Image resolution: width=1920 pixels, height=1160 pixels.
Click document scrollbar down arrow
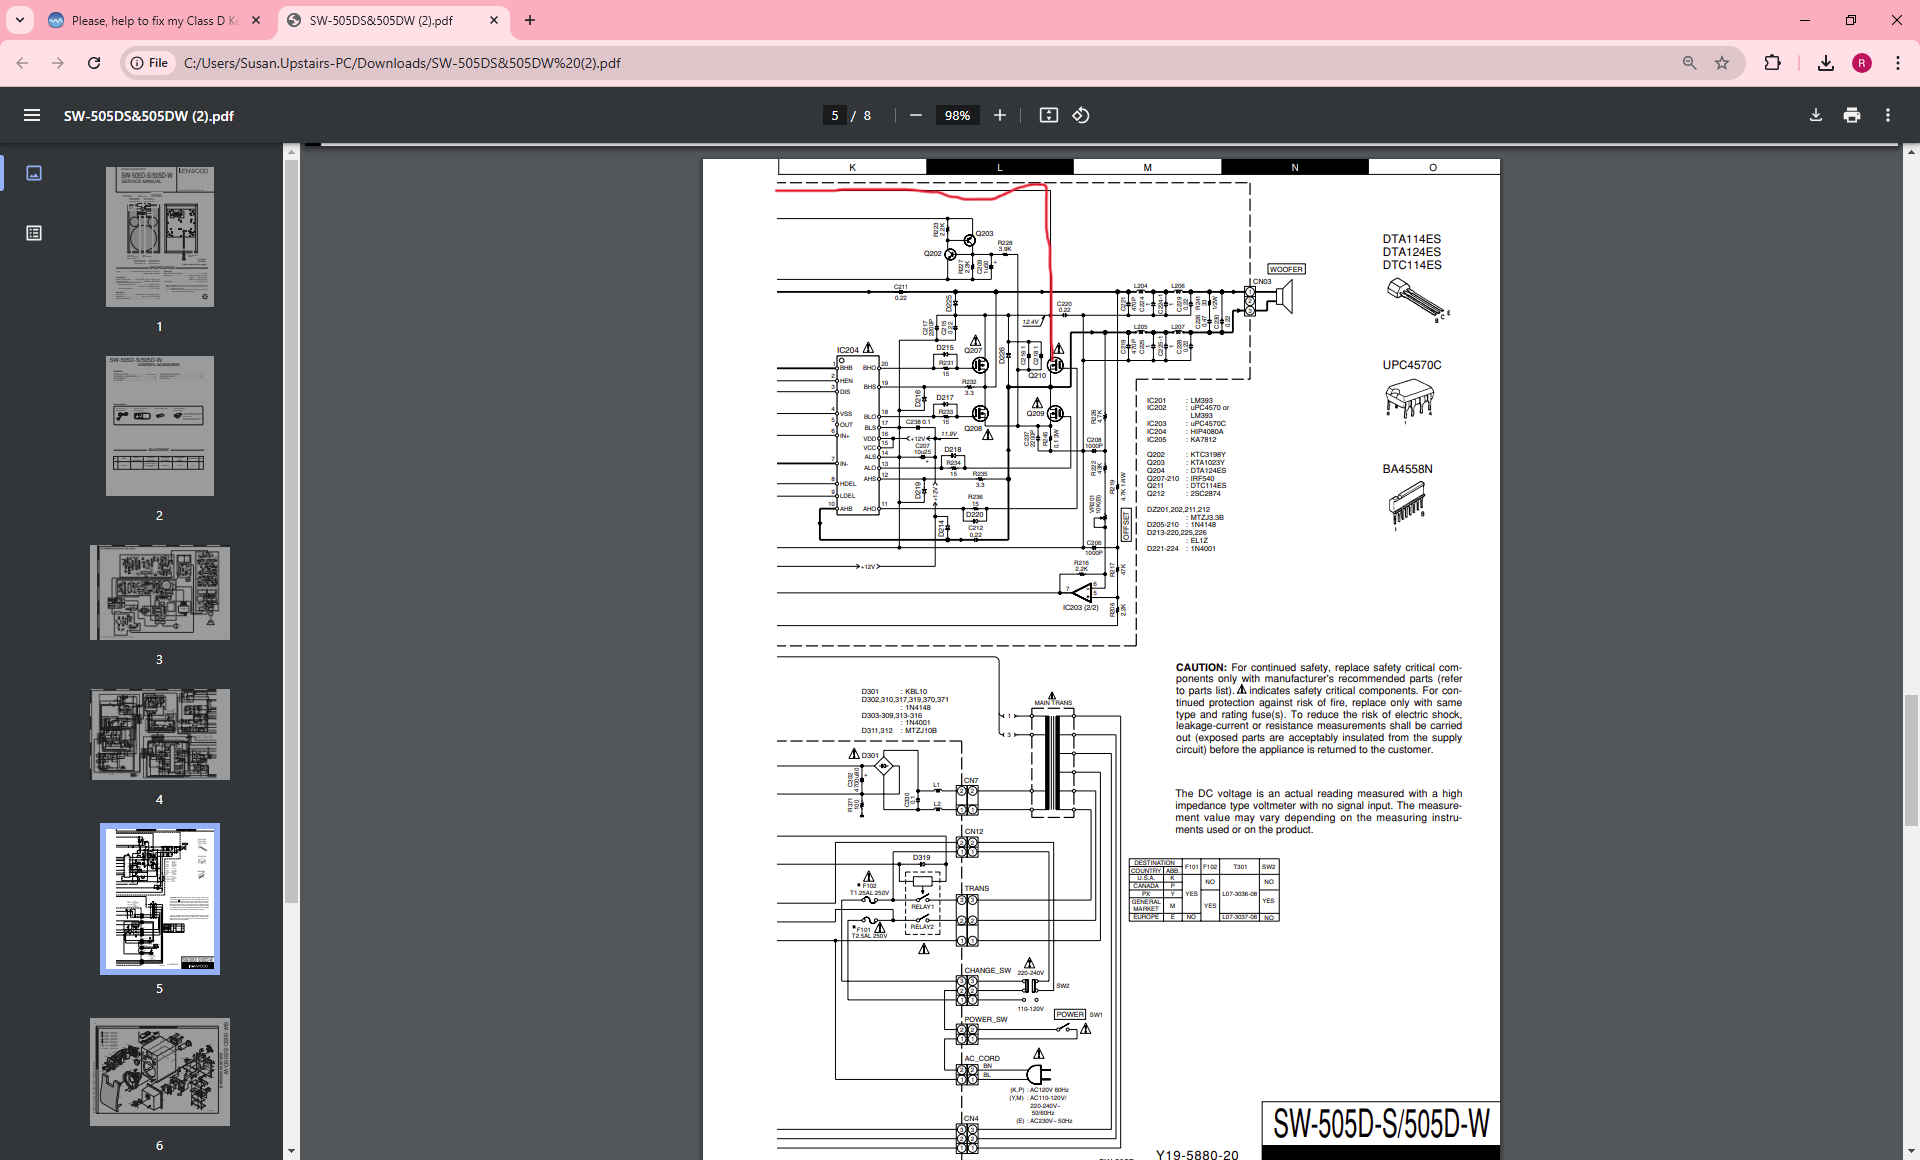[x=1911, y=1151]
